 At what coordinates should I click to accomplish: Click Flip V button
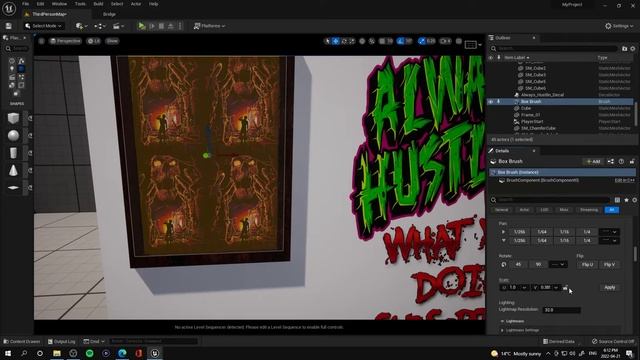(x=609, y=265)
